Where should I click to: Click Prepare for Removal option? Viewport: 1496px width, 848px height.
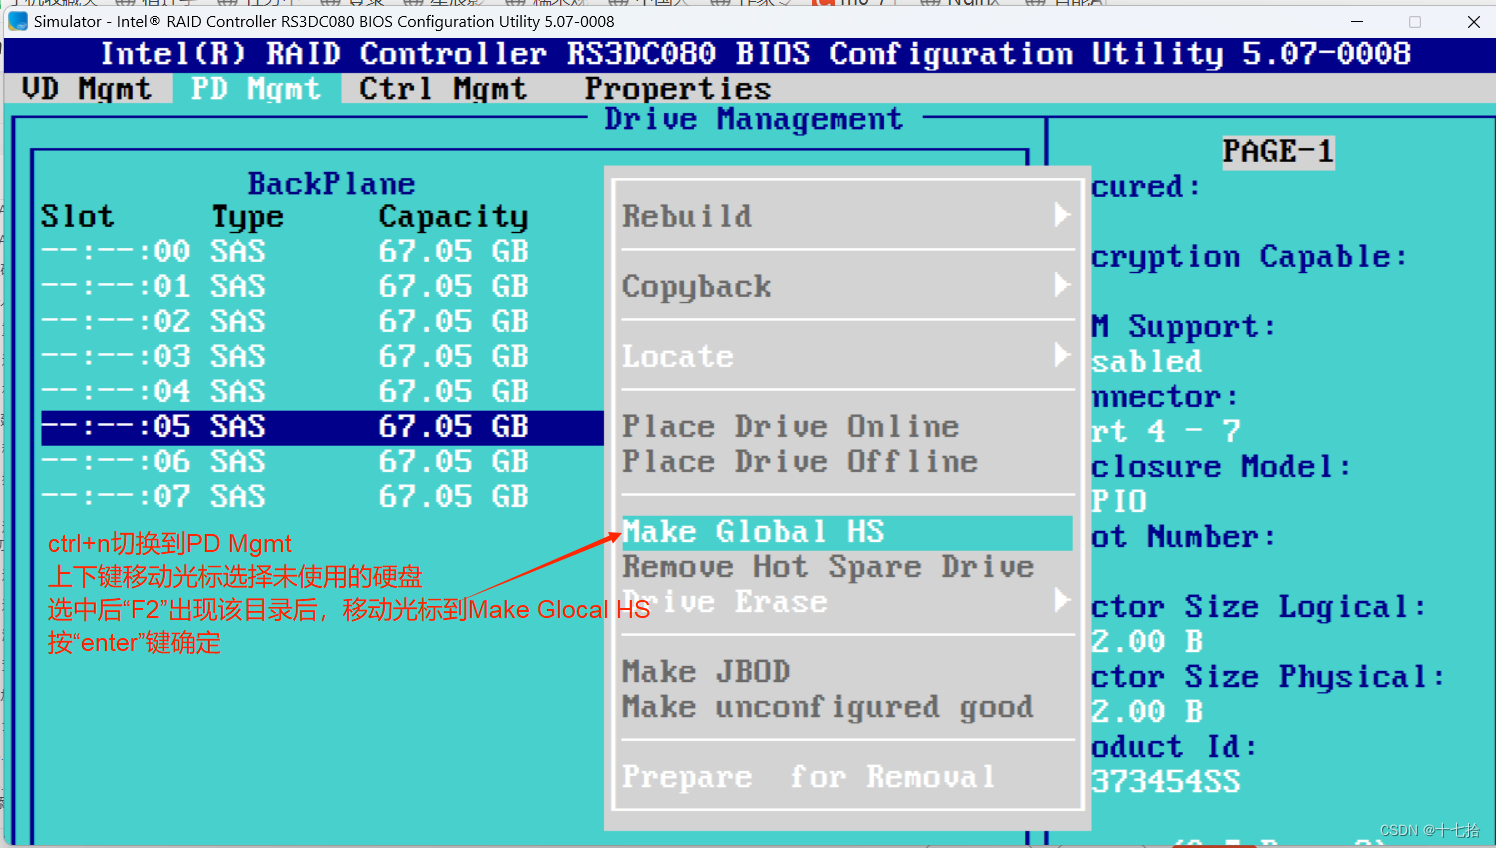[x=809, y=777]
